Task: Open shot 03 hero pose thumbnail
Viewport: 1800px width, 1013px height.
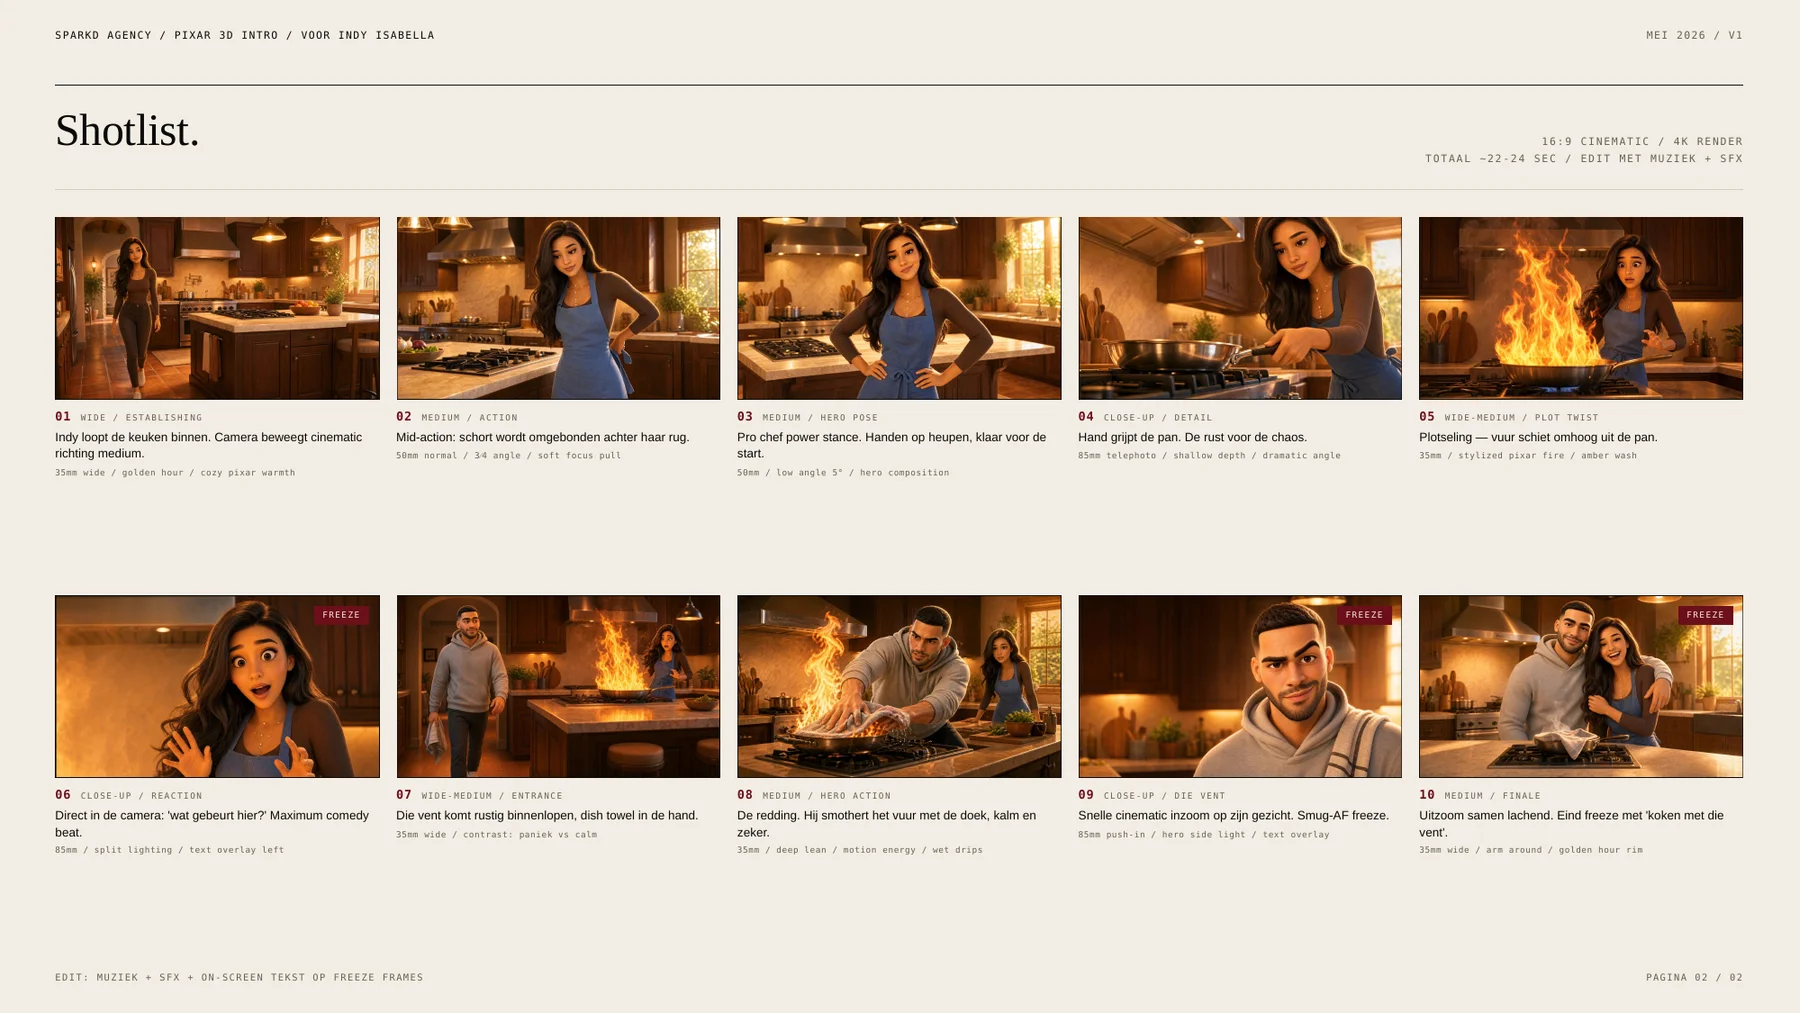Action: click(899, 308)
